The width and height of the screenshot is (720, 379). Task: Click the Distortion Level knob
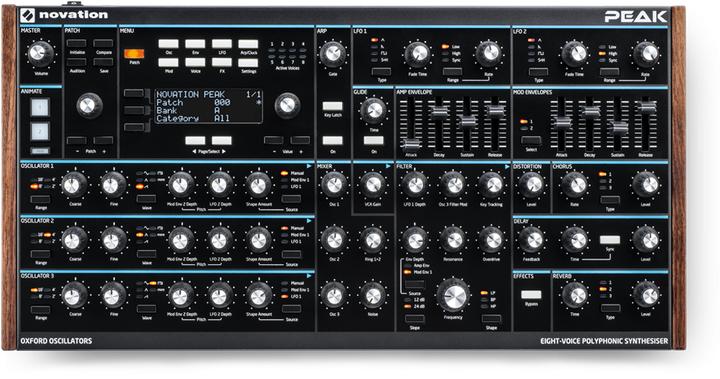(531, 185)
